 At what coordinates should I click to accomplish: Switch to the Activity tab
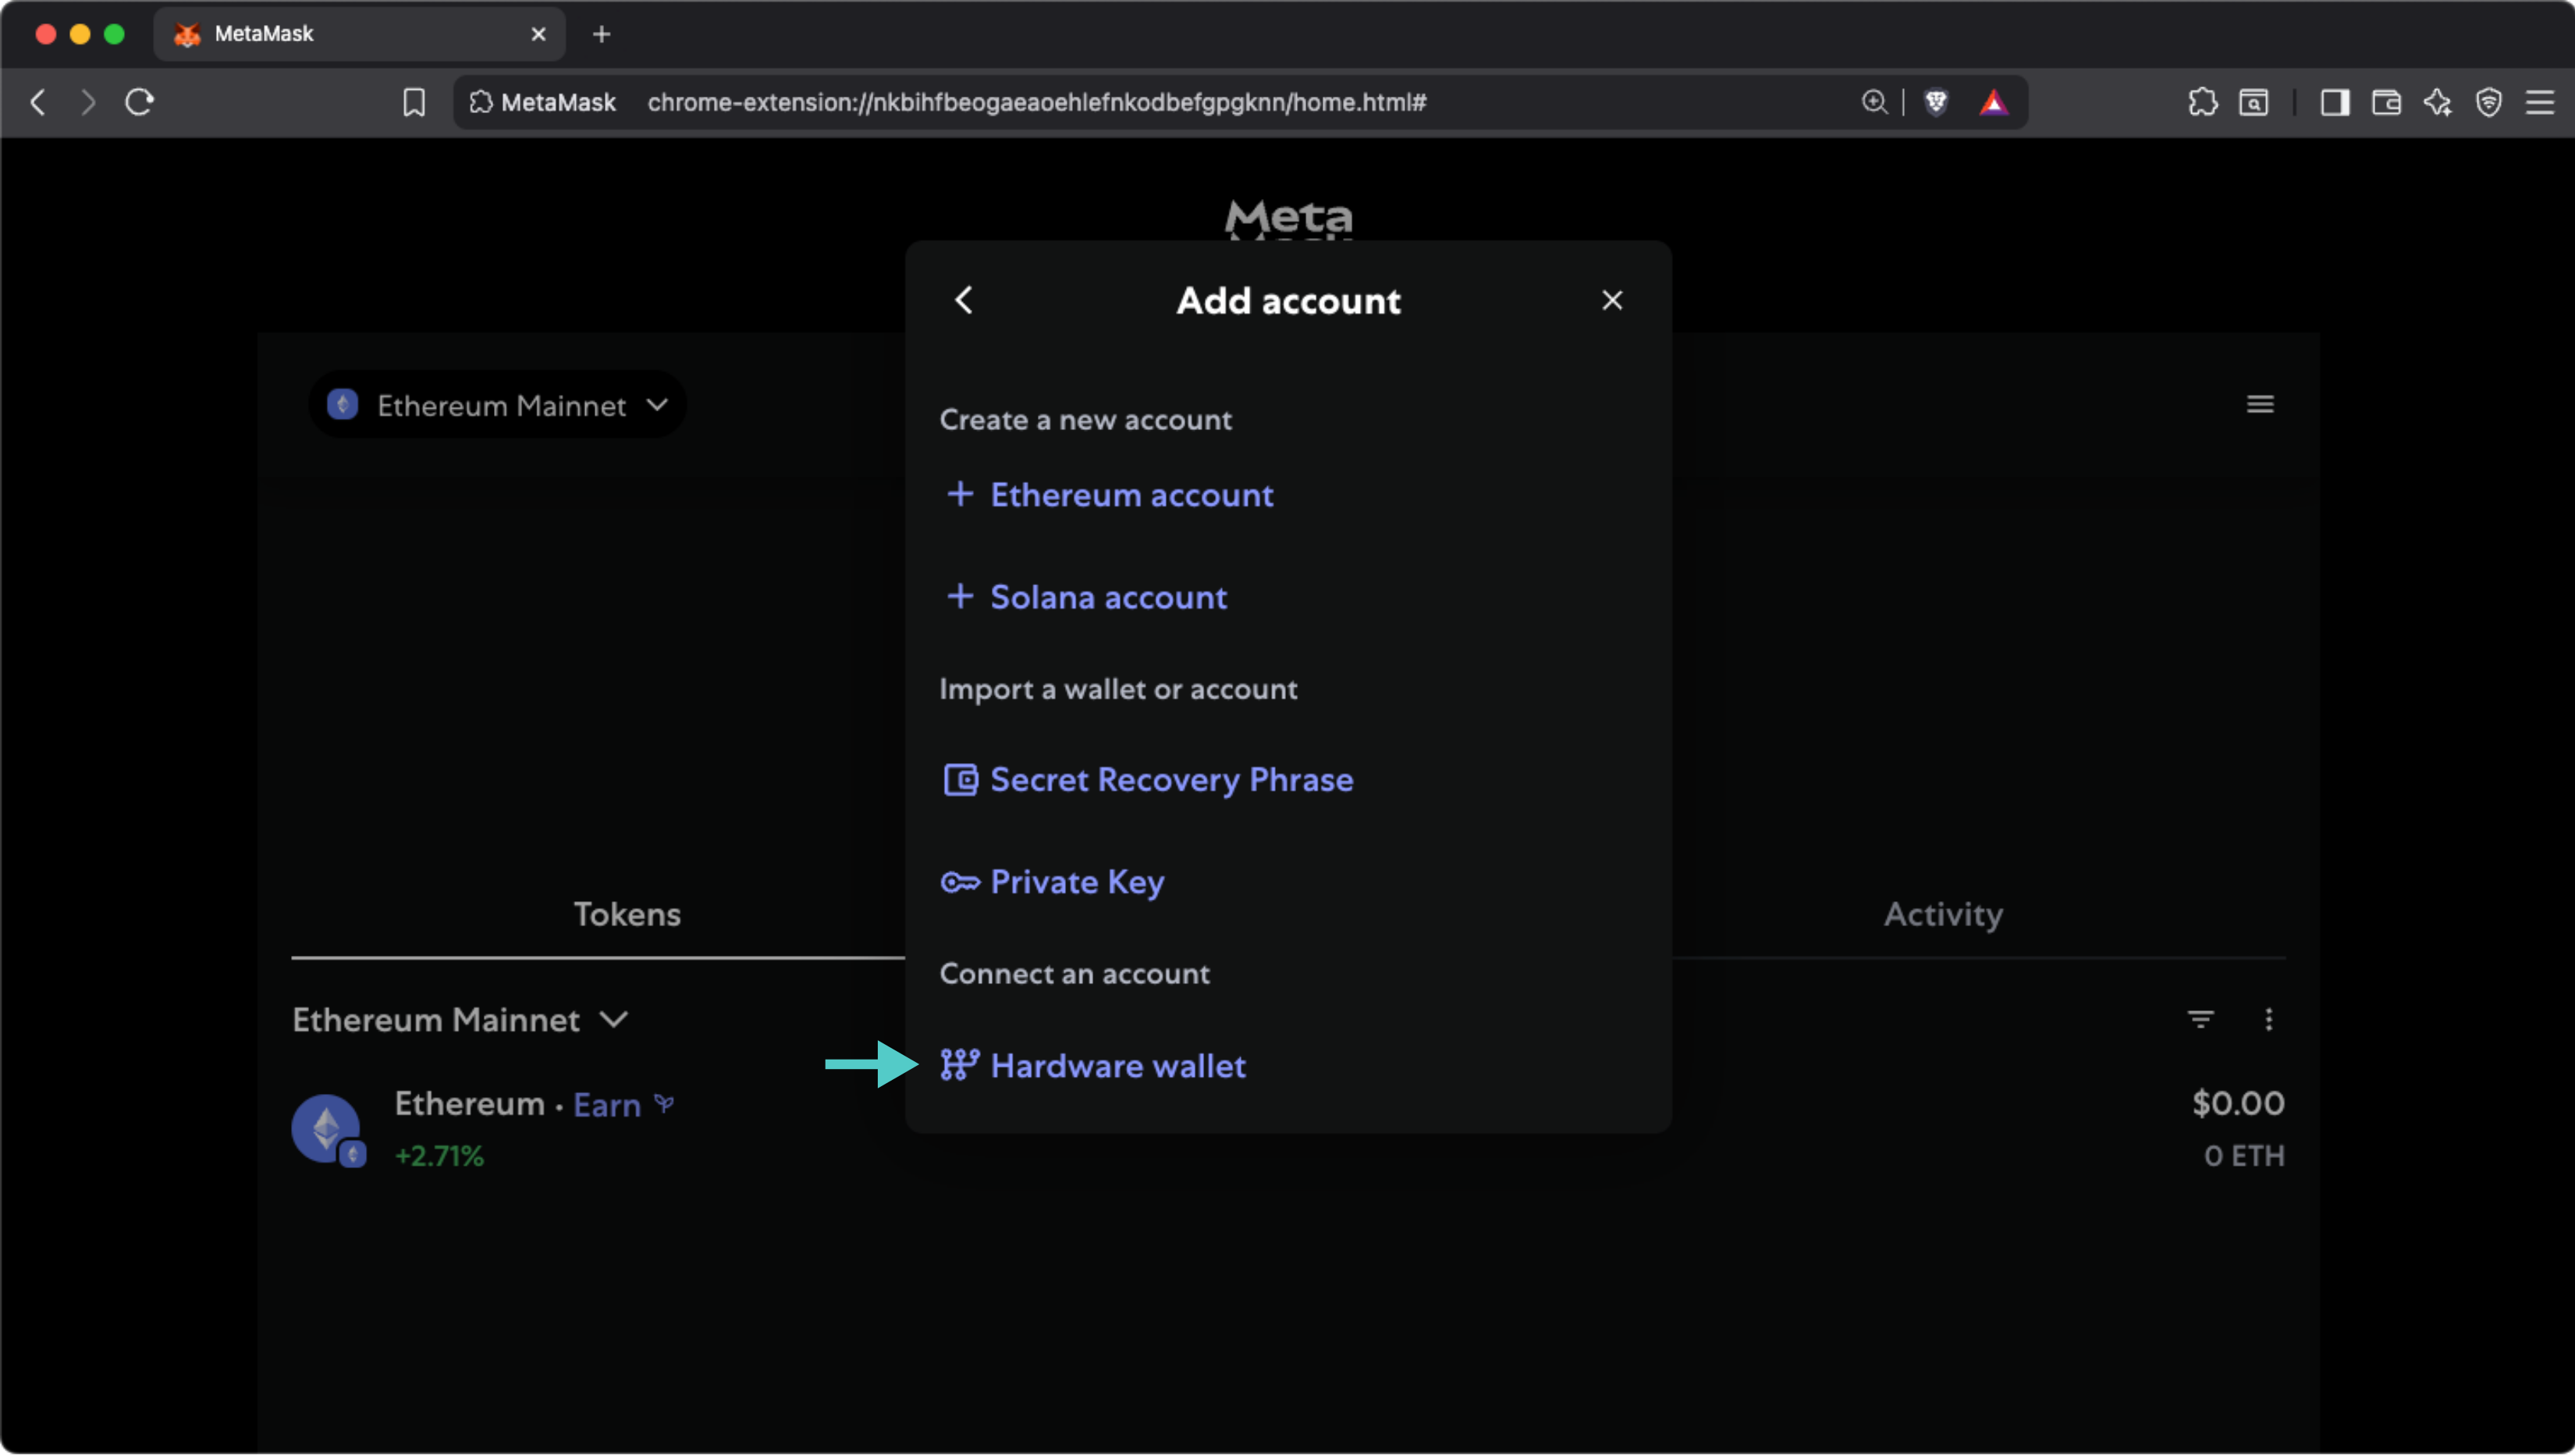click(x=1942, y=914)
